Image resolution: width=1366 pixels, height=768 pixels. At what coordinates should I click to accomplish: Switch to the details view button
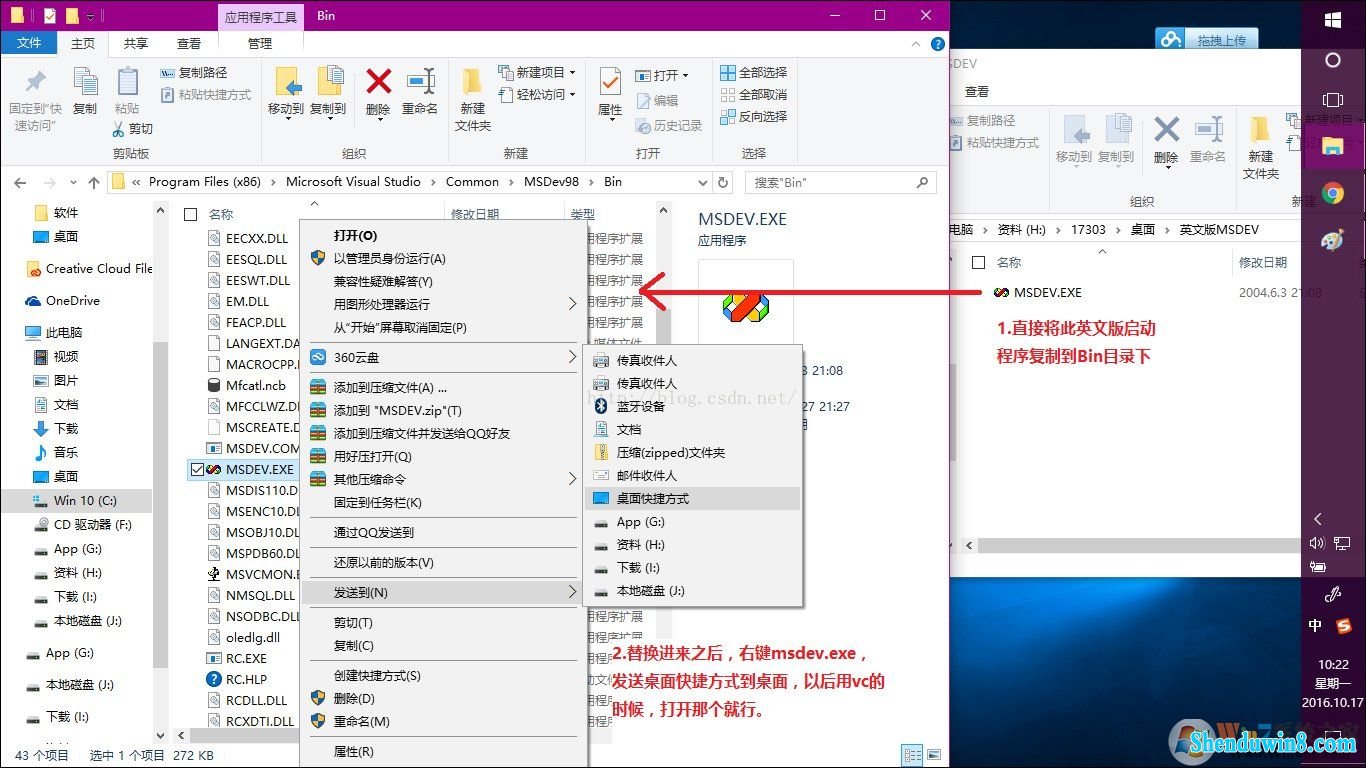912,754
